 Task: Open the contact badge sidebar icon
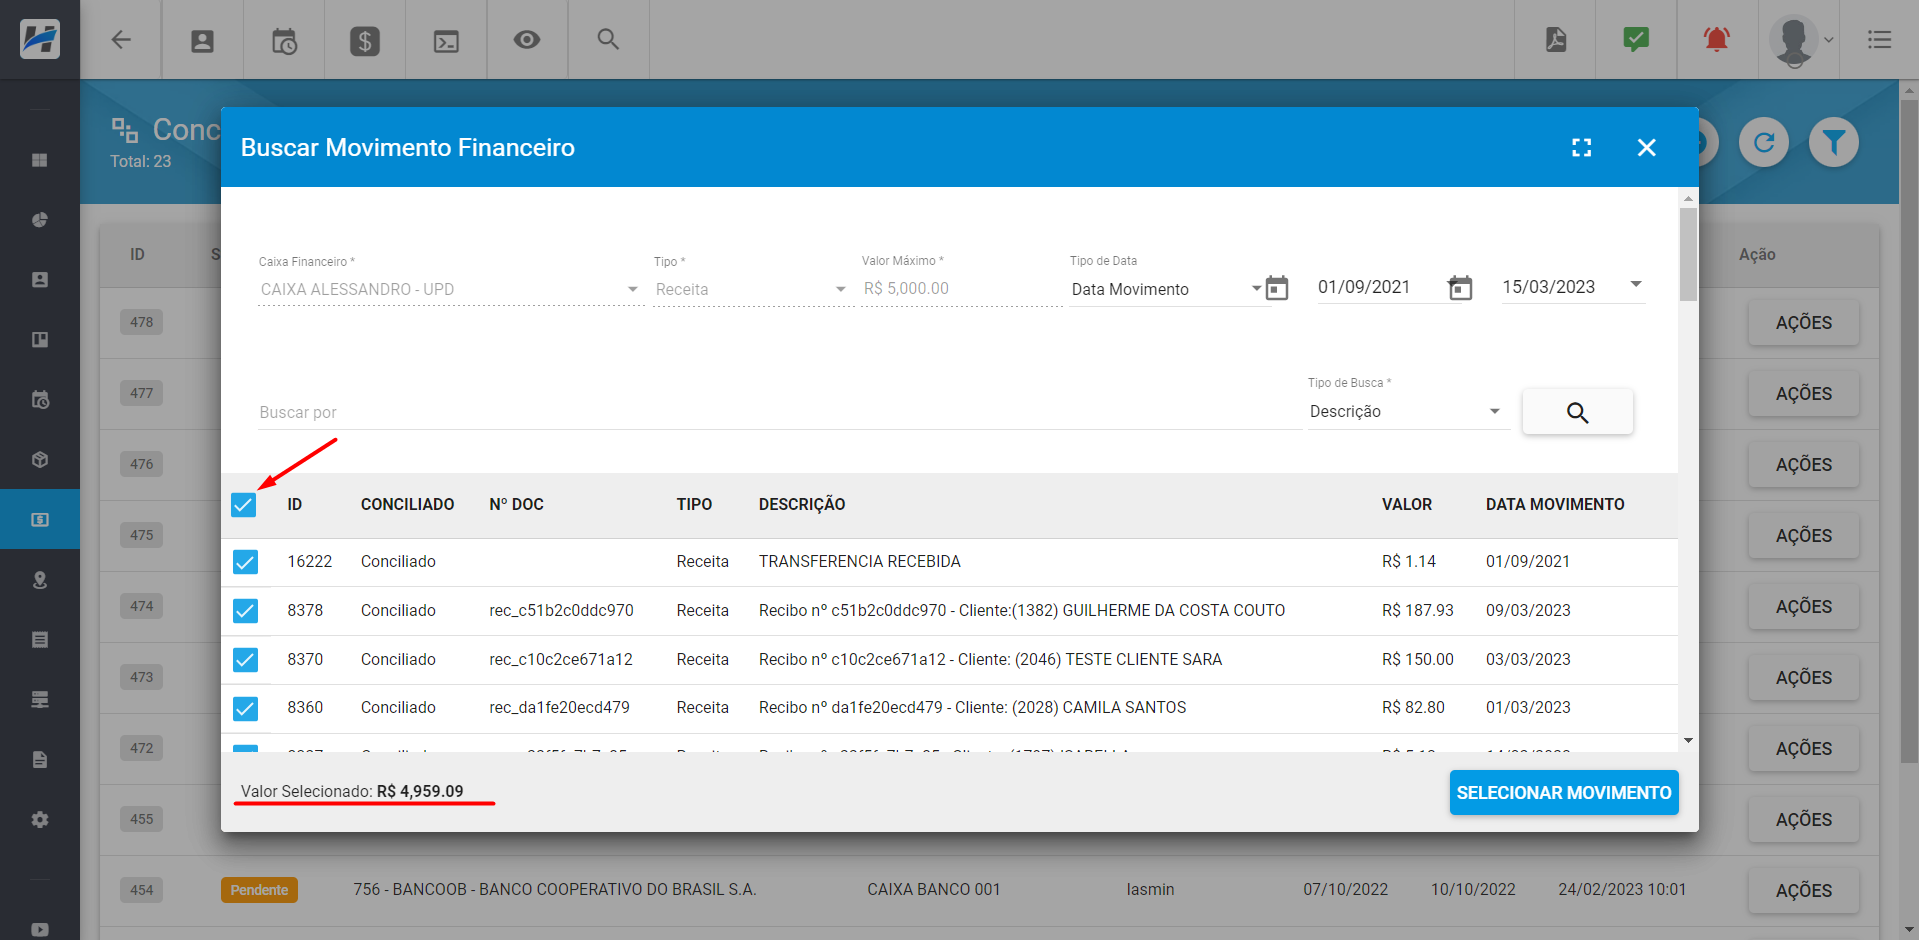coord(40,280)
